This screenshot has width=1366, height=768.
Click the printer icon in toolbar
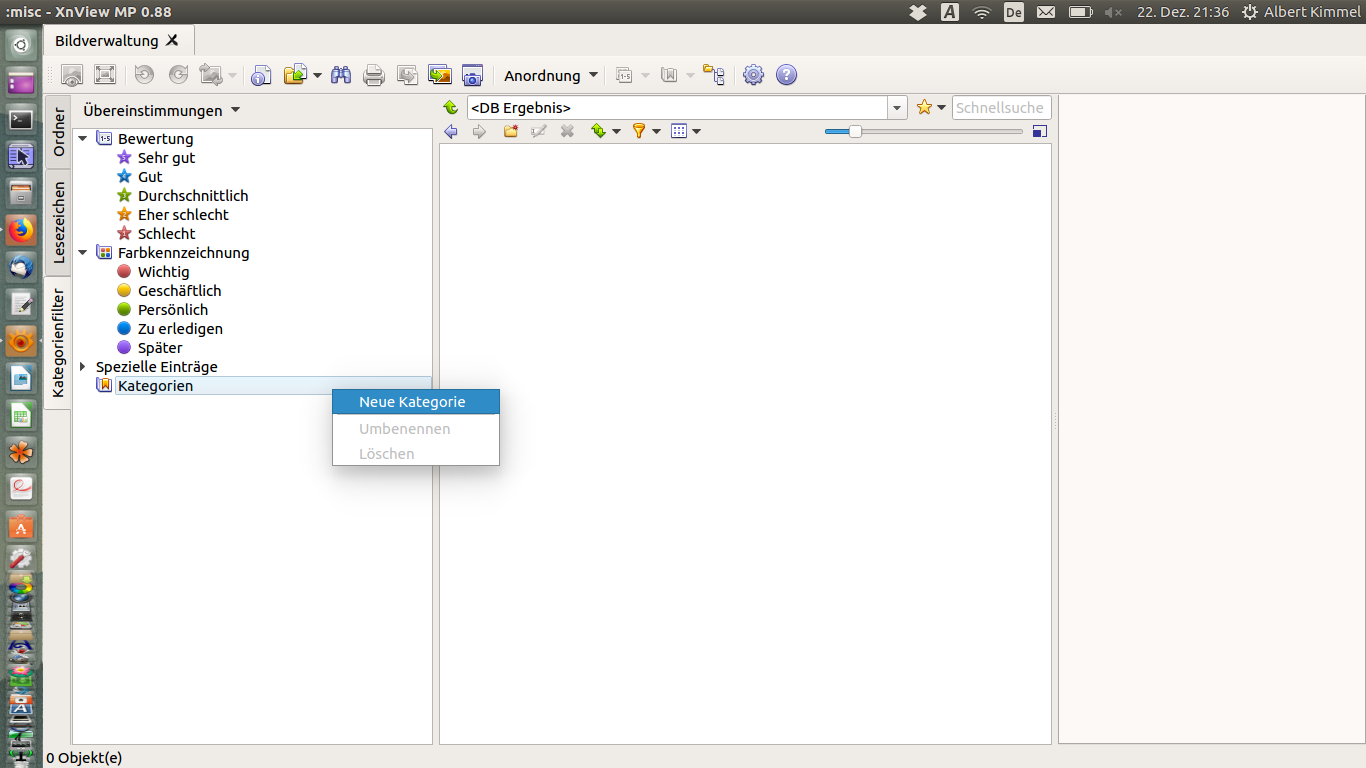374,75
